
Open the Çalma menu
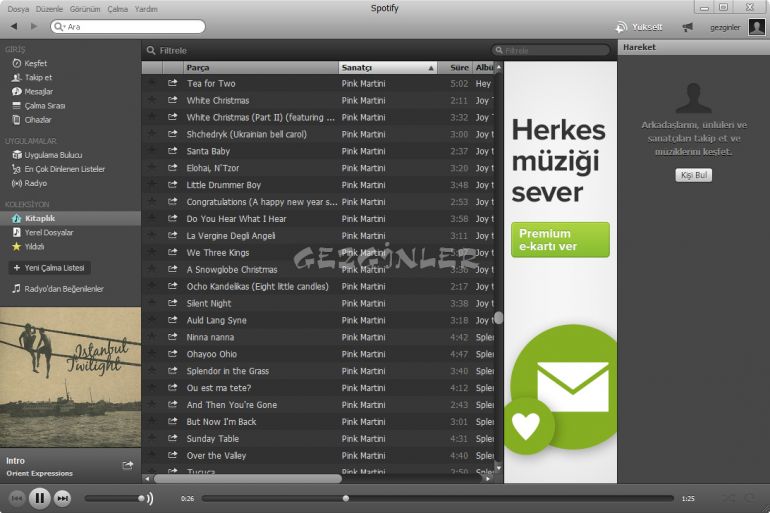click(117, 9)
